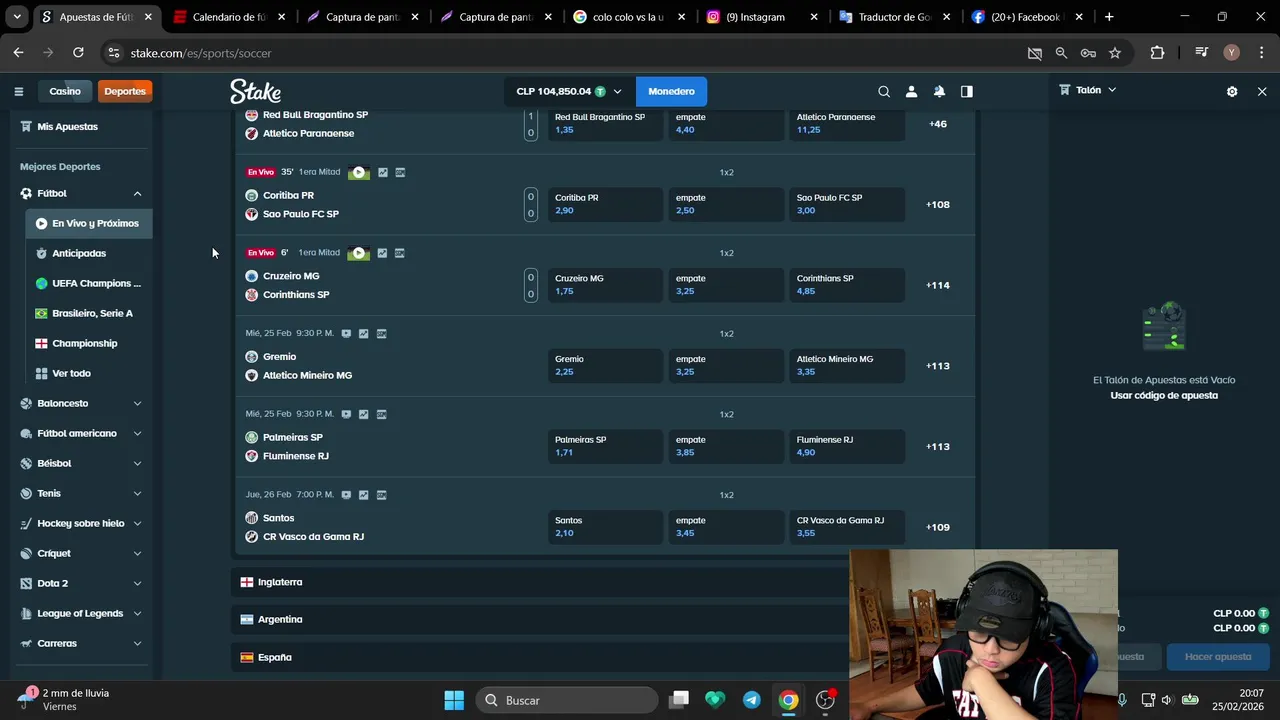
Task: Close the Talón bet slip panel
Action: click(1262, 91)
